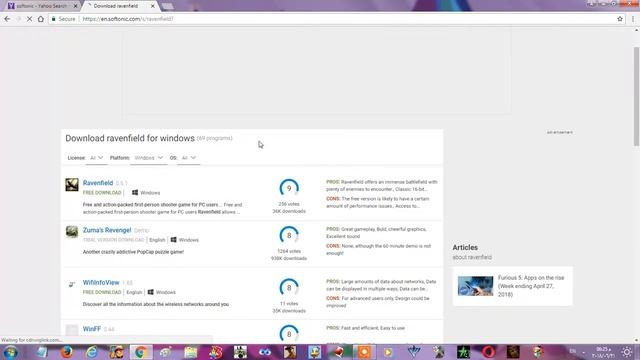Close the Download ravenfield tab
The width and height of the screenshot is (640, 360).
[153, 6]
